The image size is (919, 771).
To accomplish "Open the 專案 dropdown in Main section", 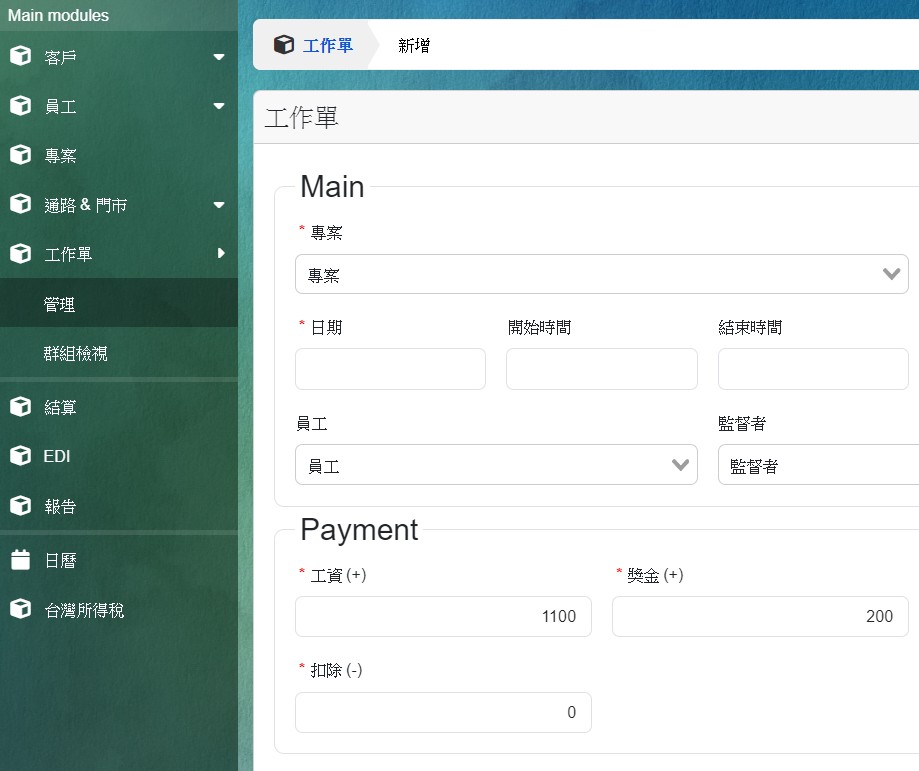I will 601,274.
